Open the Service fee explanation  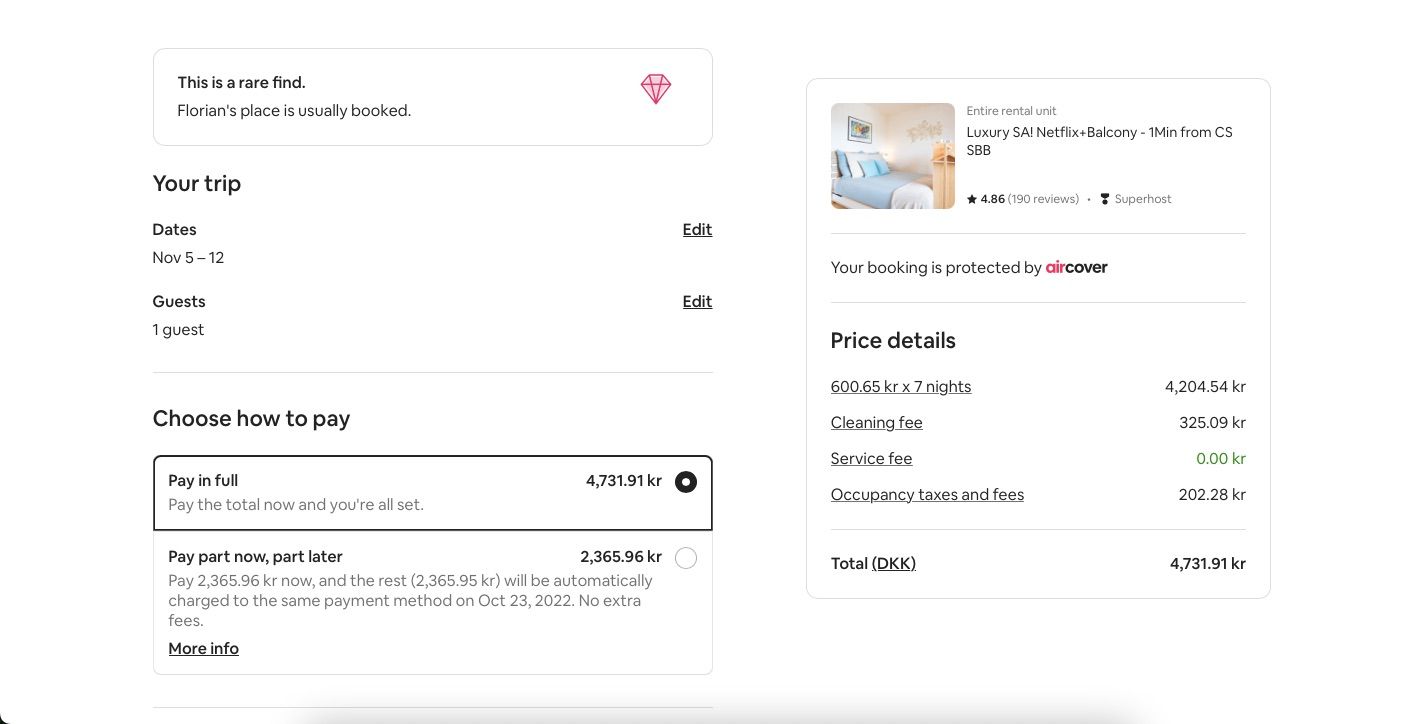coord(871,458)
